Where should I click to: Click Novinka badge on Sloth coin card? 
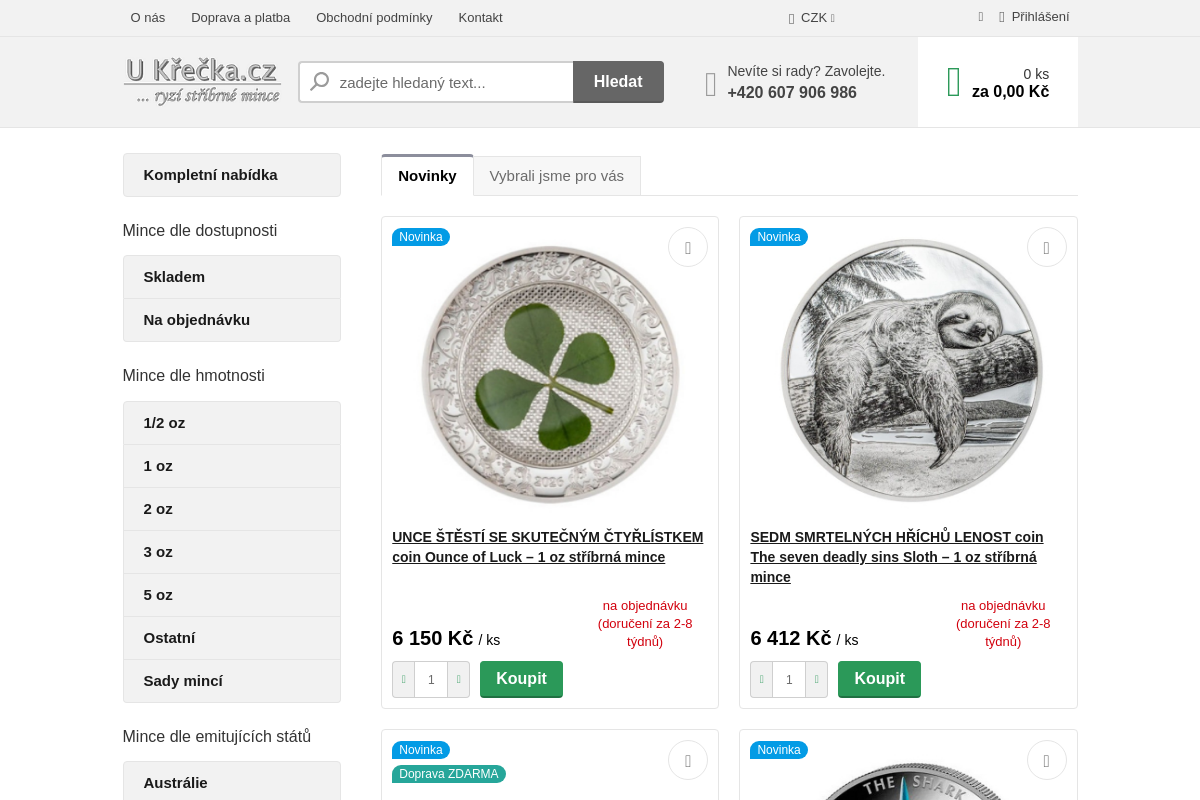pyautogui.click(x=779, y=237)
